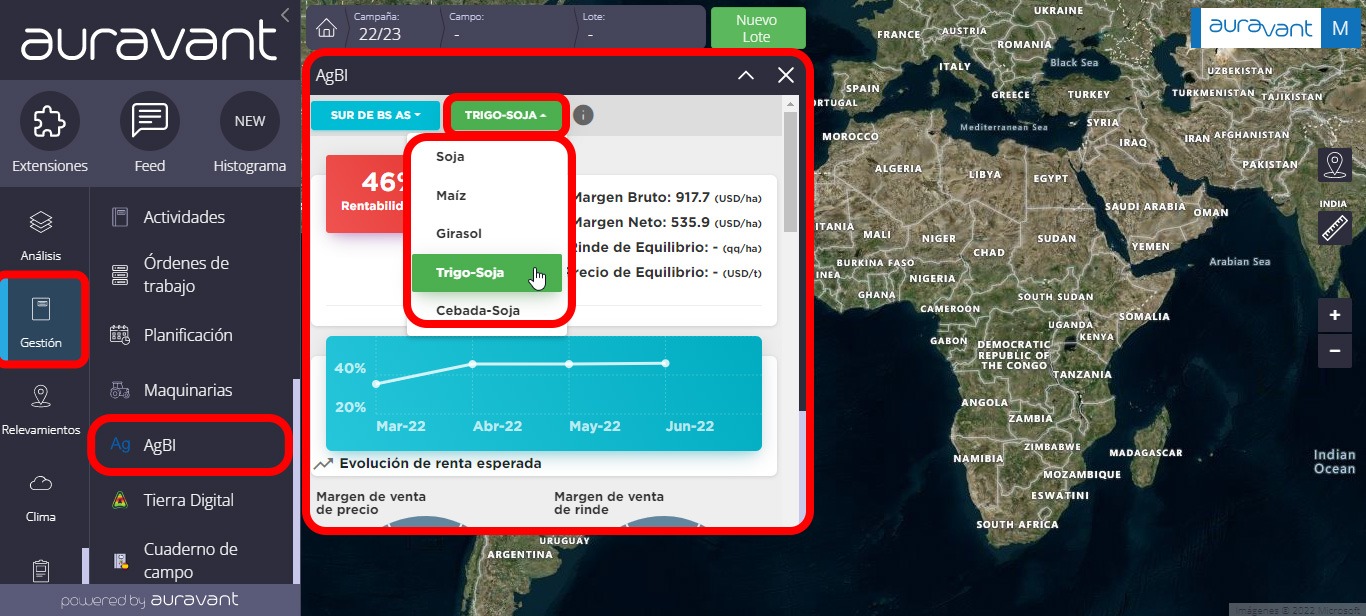Open Planificación in the management menu
Screen dimensions: 1366x616
point(190,335)
